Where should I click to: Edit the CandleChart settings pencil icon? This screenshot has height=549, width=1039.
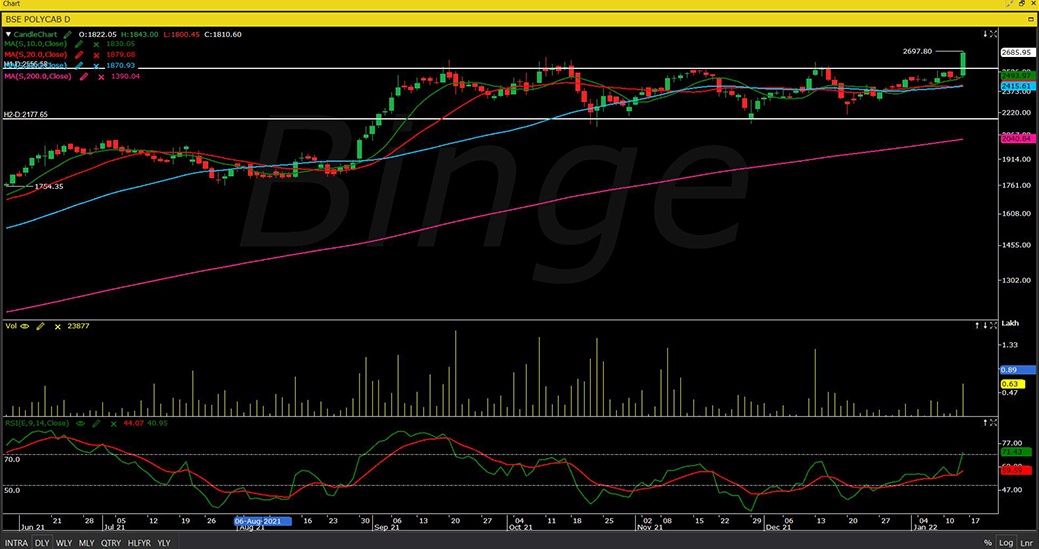point(68,34)
